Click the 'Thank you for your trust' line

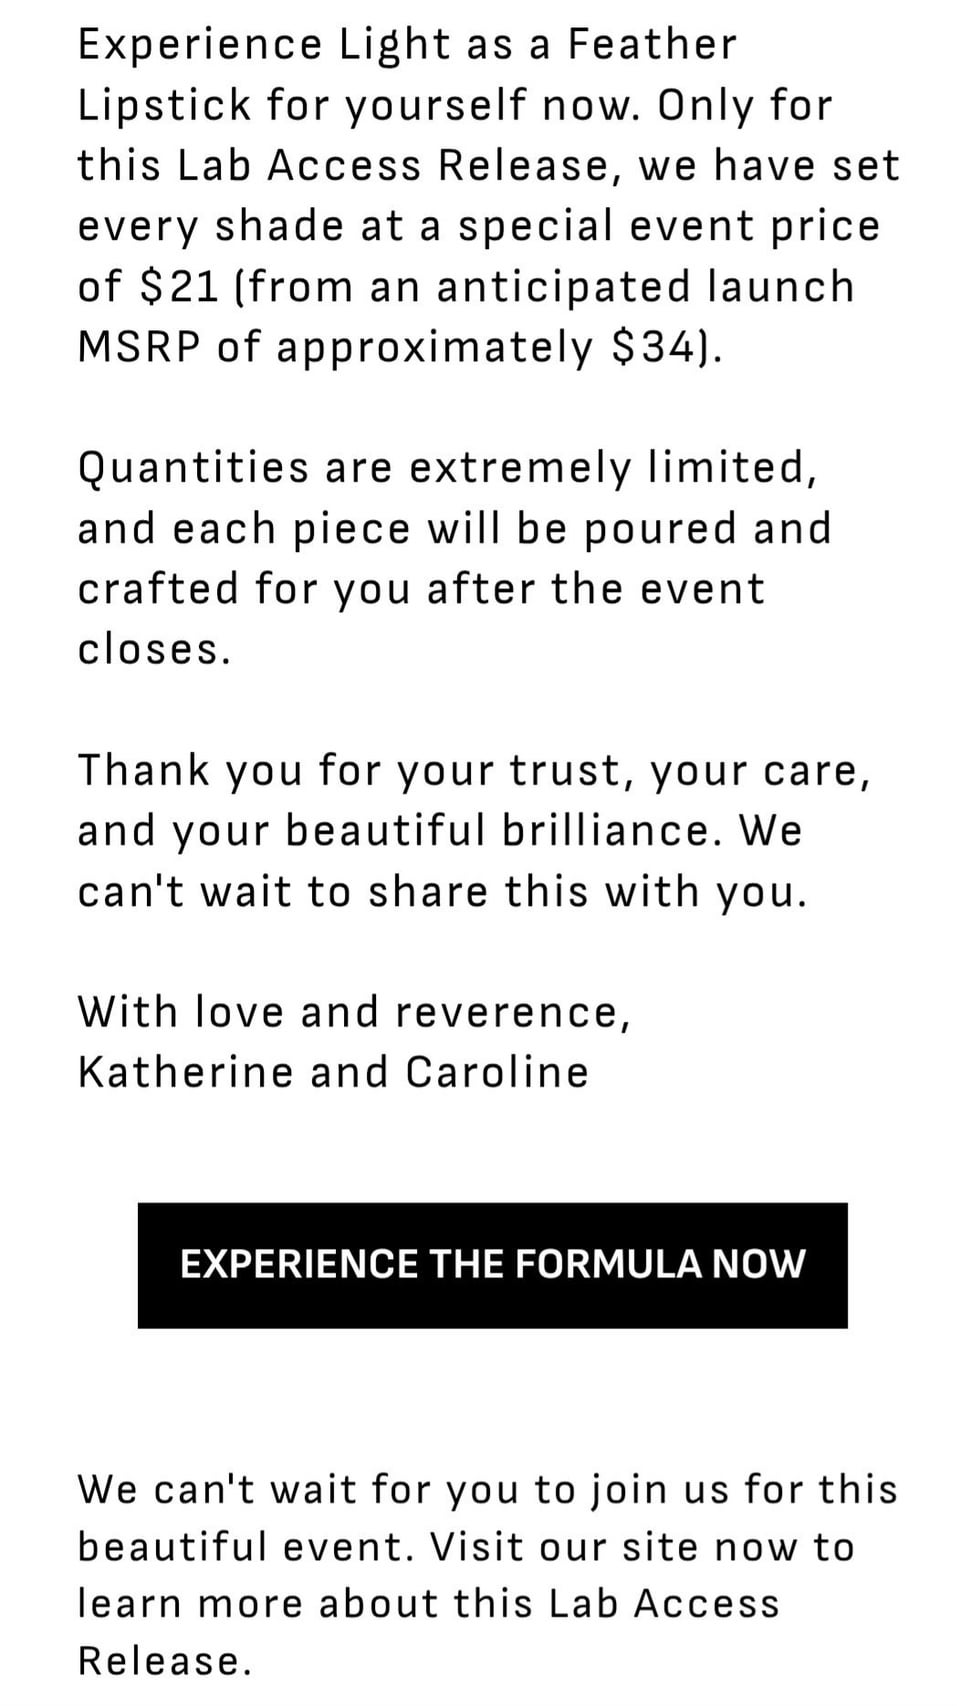473,771
